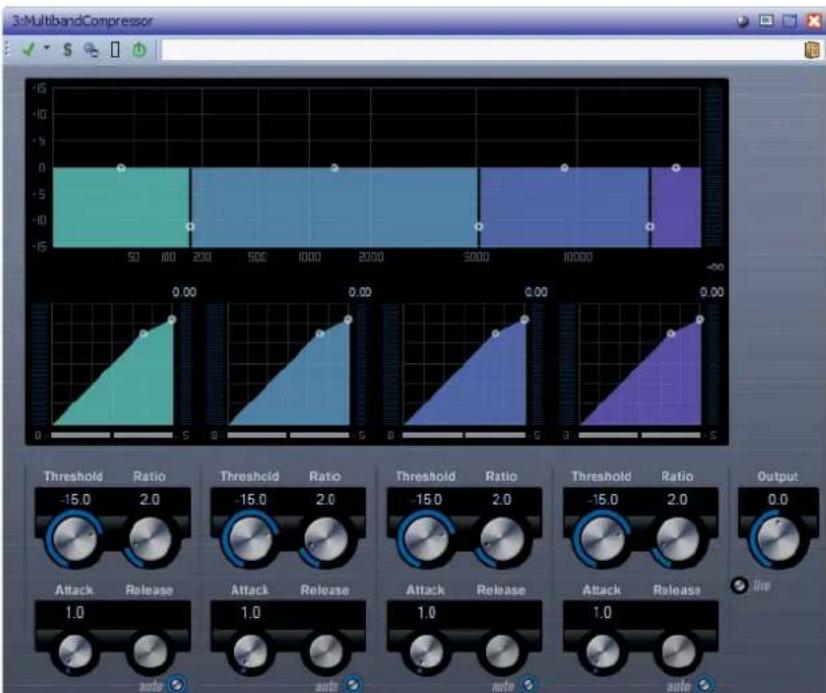Viewport: 826px width, 693px height.
Task: Click the round globe icon in title bar
Action: (x=743, y=22)
